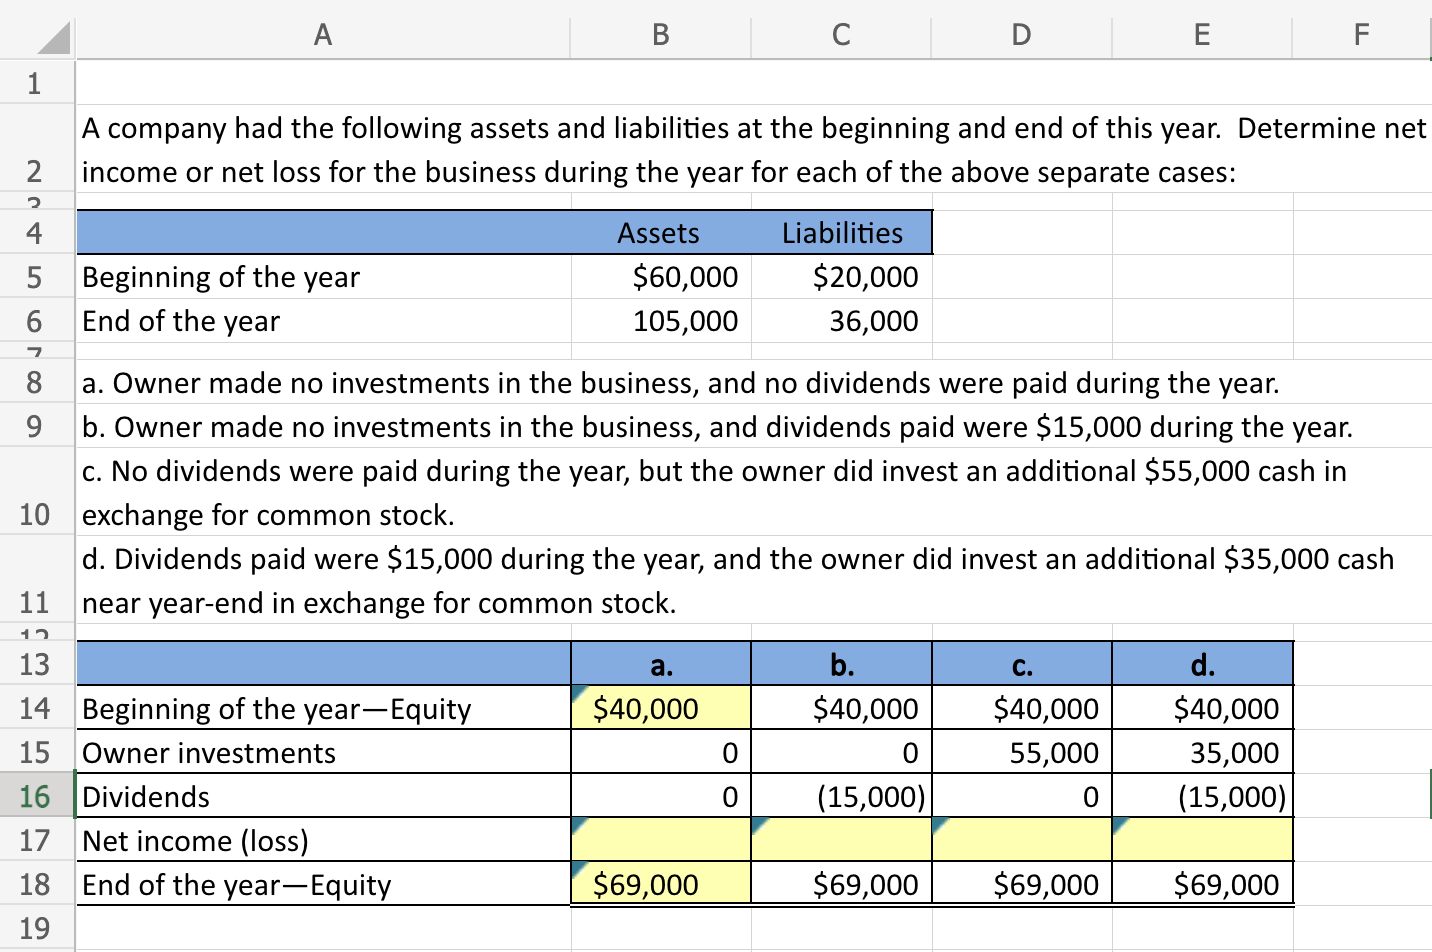1432x952 pixels.
Task: Select the blue Assets header cell
Action: coord(660,232)
